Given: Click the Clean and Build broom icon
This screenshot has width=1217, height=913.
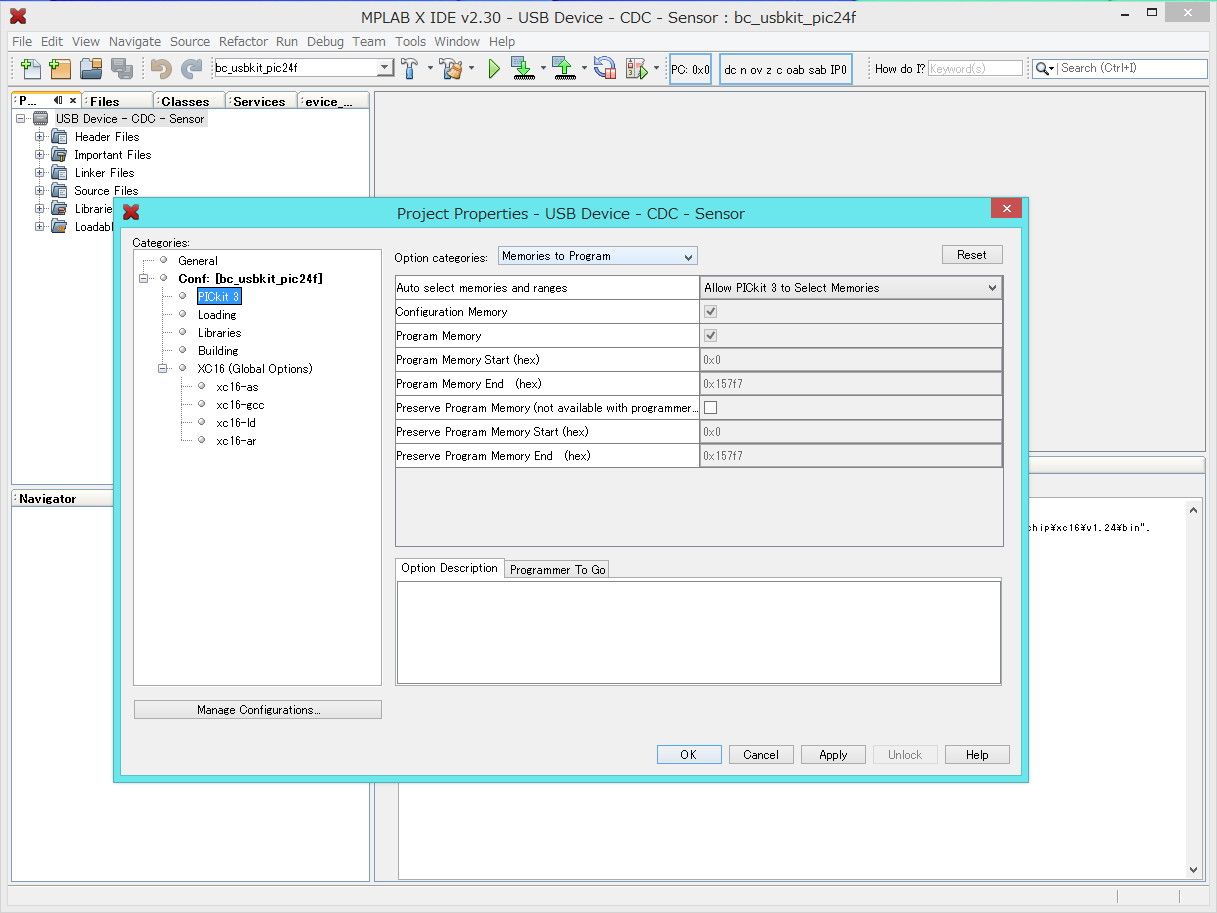Looking at the screenshot, I should [451, 68].
